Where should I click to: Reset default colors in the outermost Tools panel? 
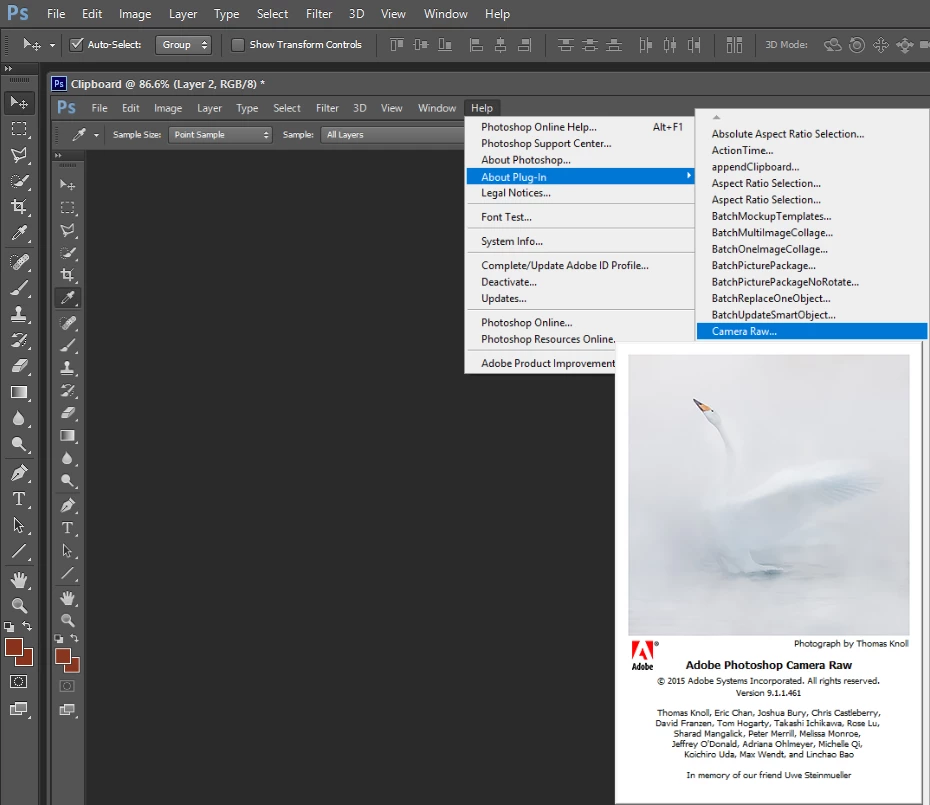(9, 626)
